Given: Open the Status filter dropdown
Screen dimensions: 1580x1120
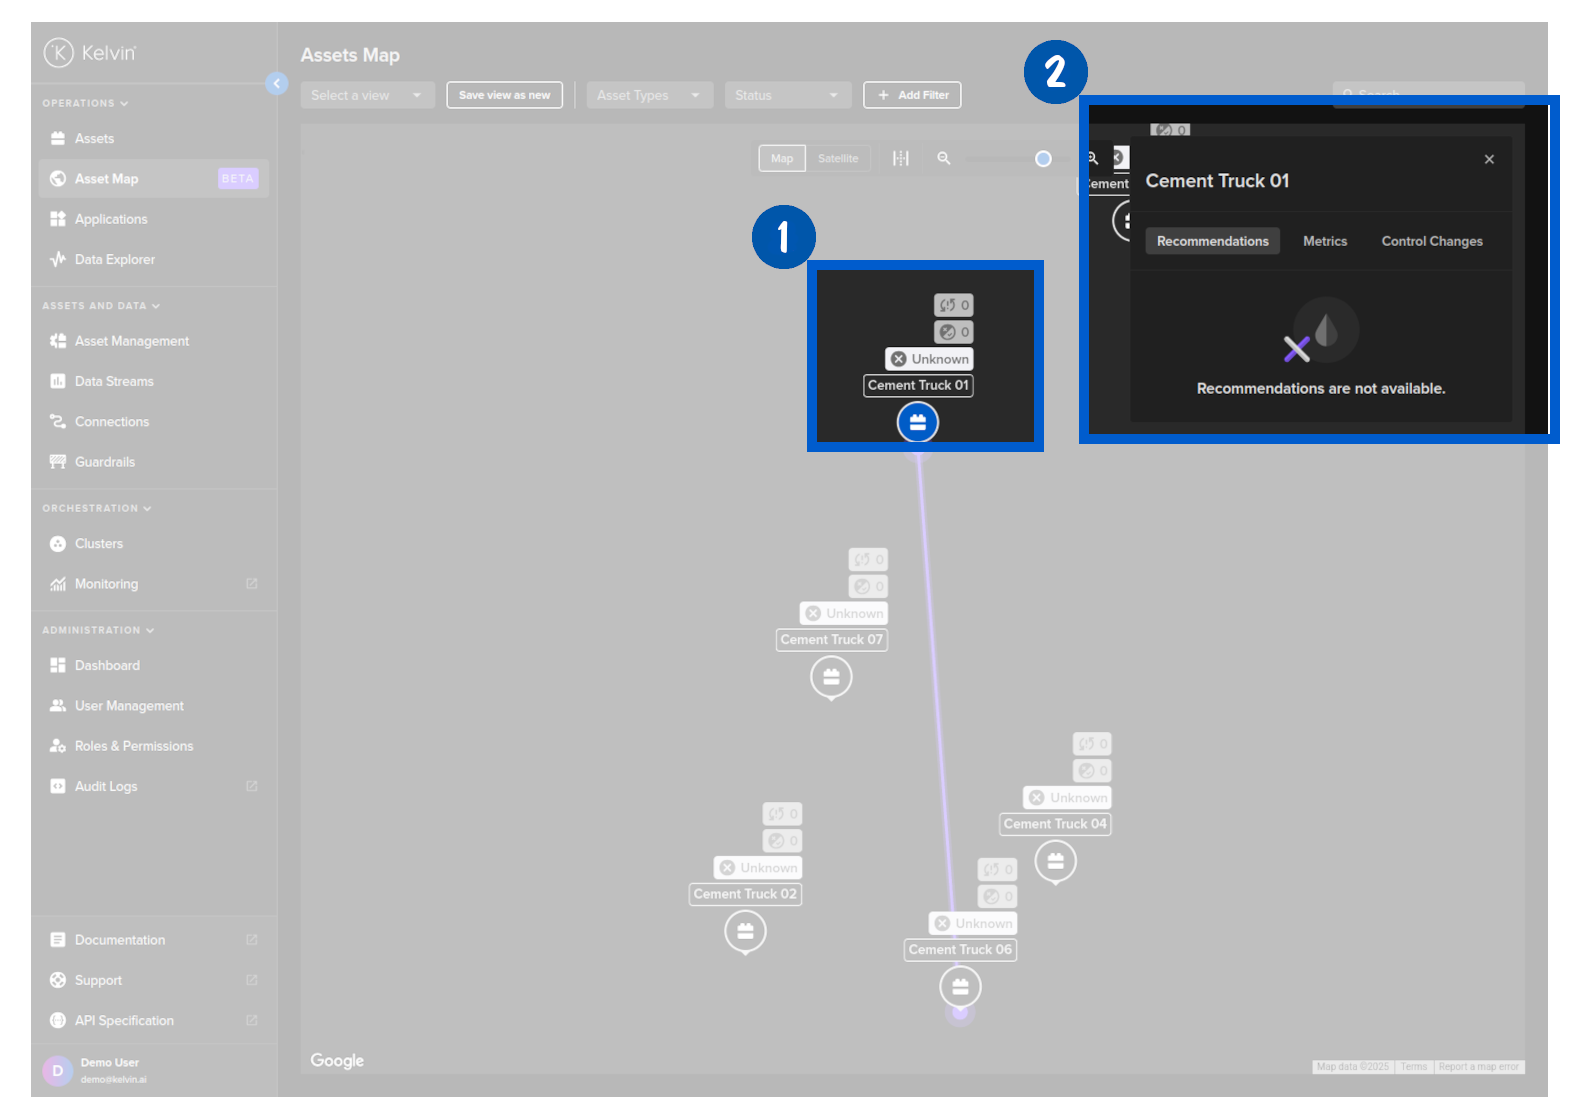Looking at the screenshot, I should (787, 96).
